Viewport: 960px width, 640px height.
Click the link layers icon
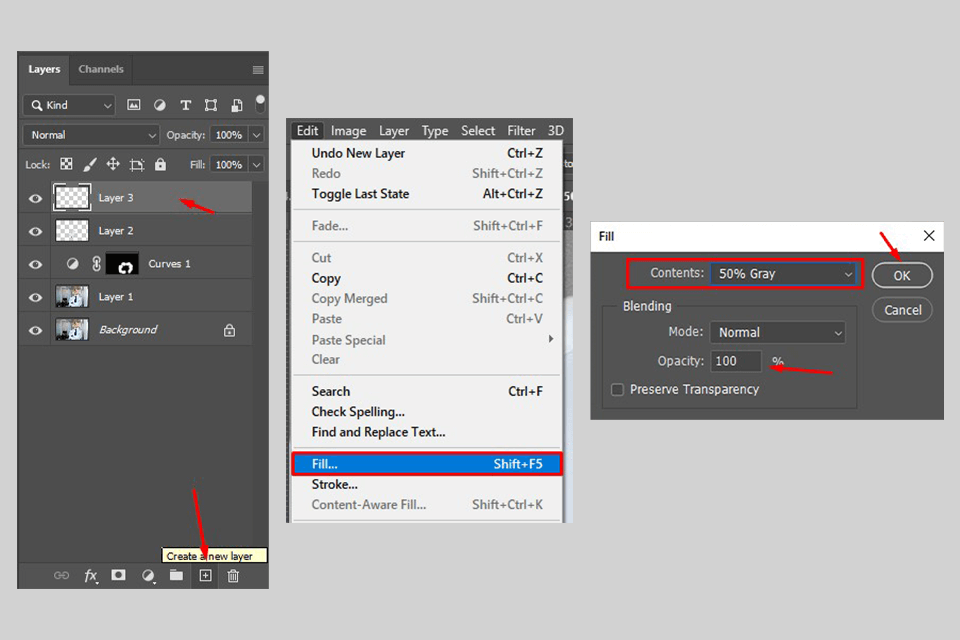(x=61, y=575)
